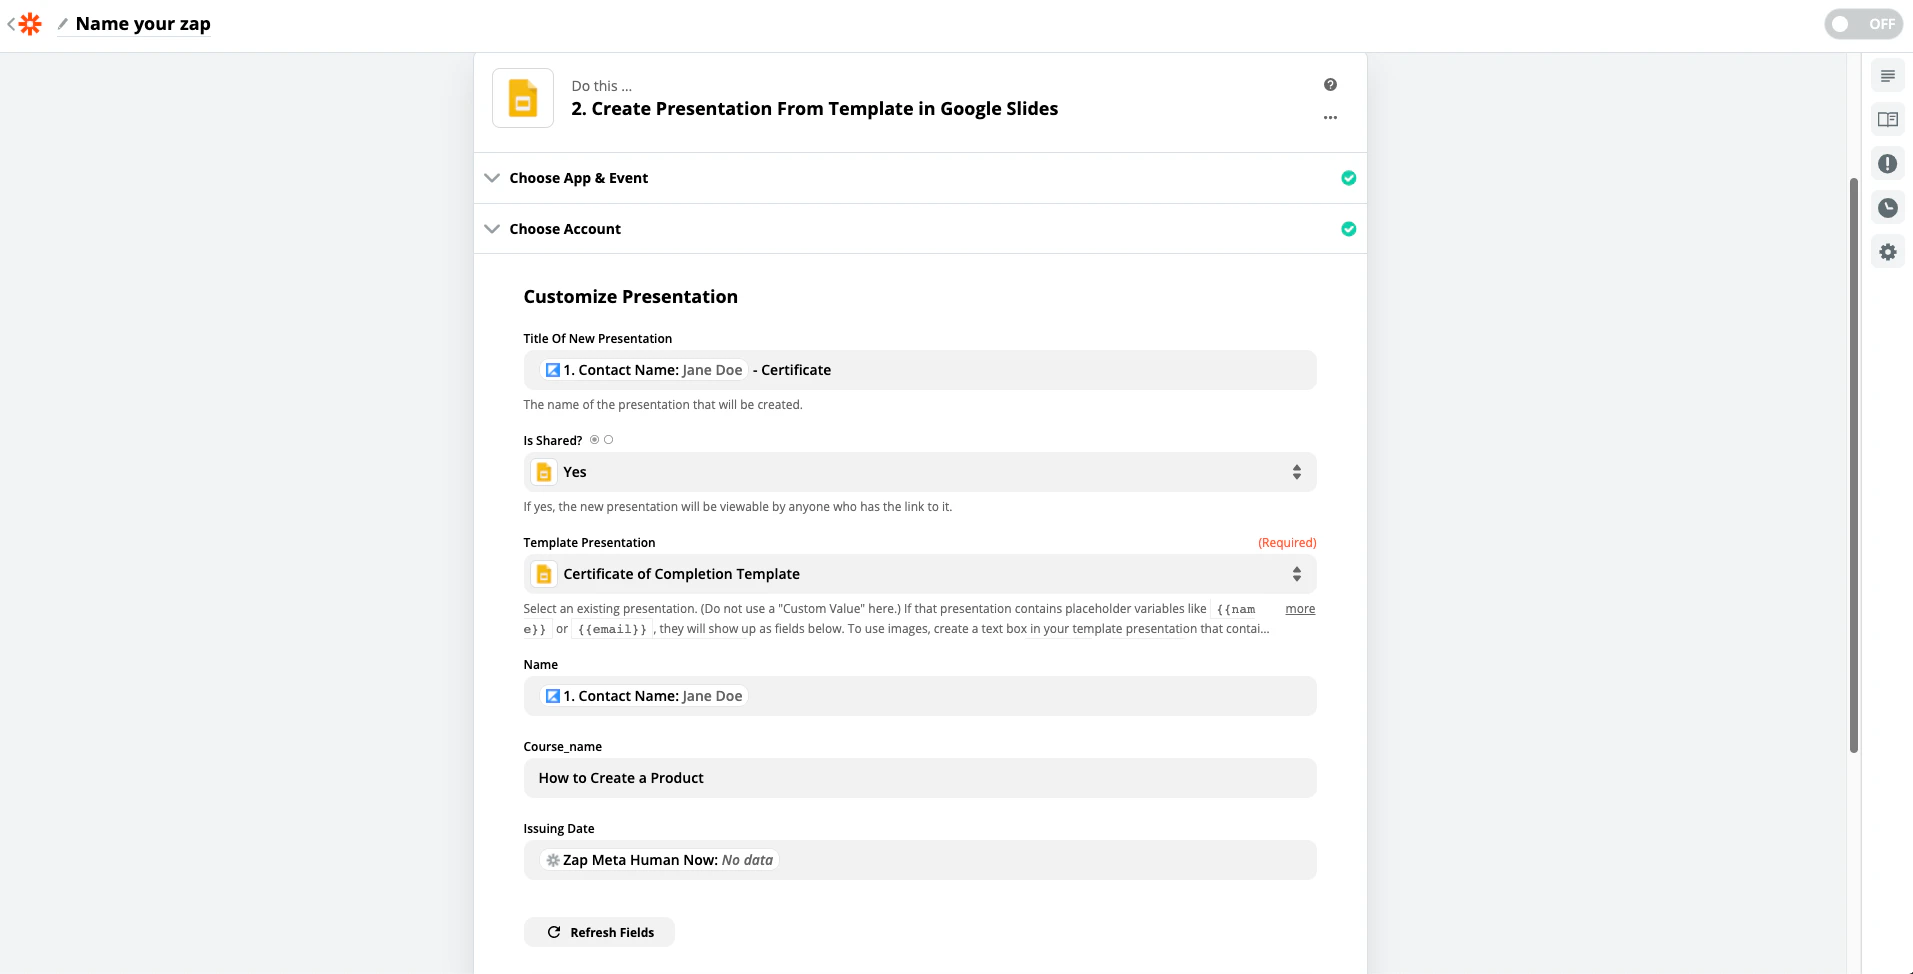
Task: Click the - Certificate text in title field
Action: 792,370
